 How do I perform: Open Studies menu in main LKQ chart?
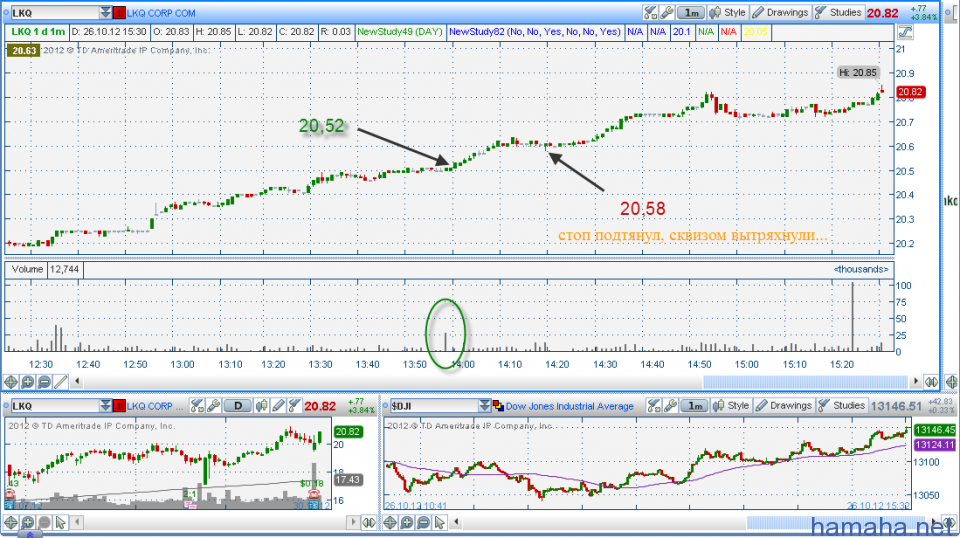pos(838,12)
